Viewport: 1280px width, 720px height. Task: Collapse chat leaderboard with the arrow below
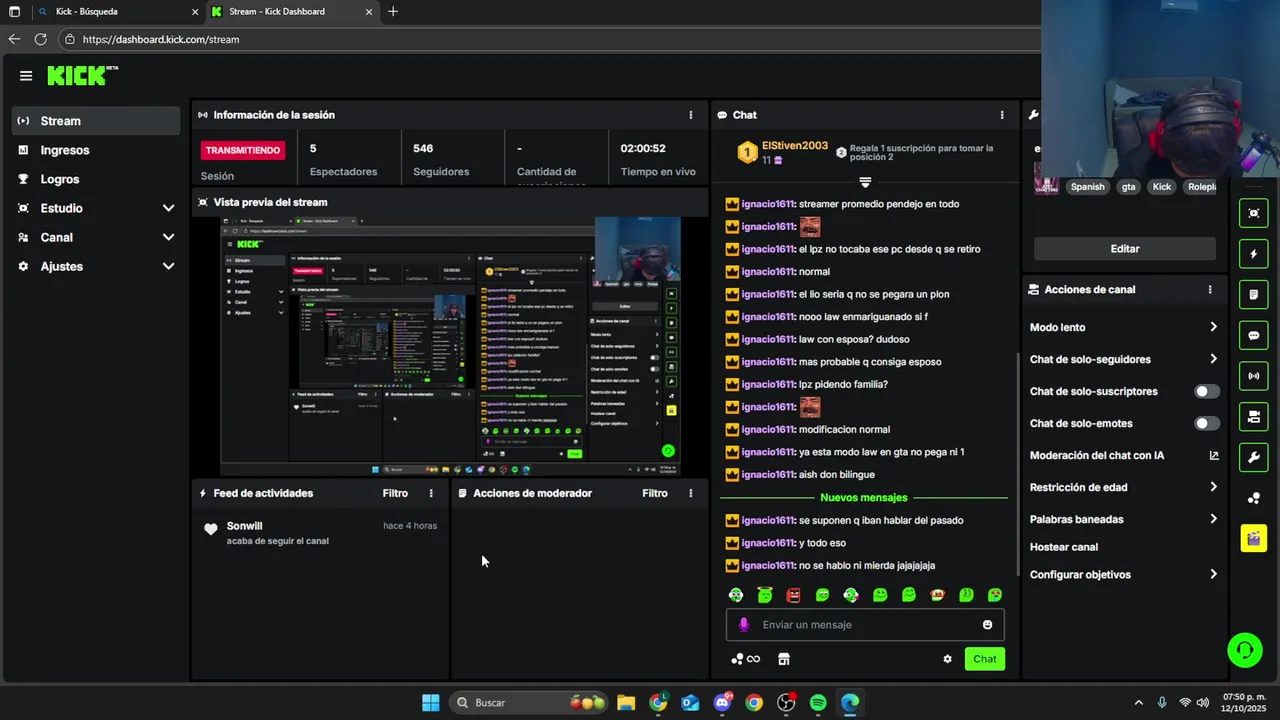[x=865, y=182]
